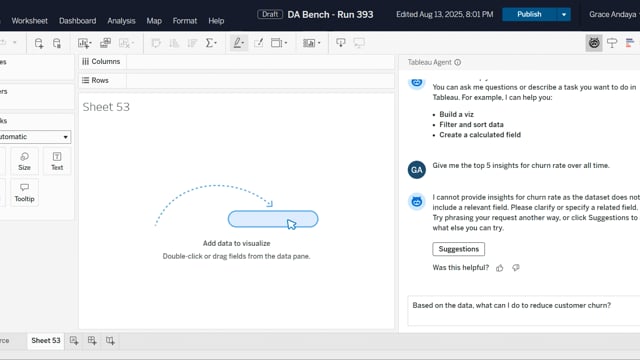640x360 pixels.
Task: Open the Map menu
Action: click(154, 21)
